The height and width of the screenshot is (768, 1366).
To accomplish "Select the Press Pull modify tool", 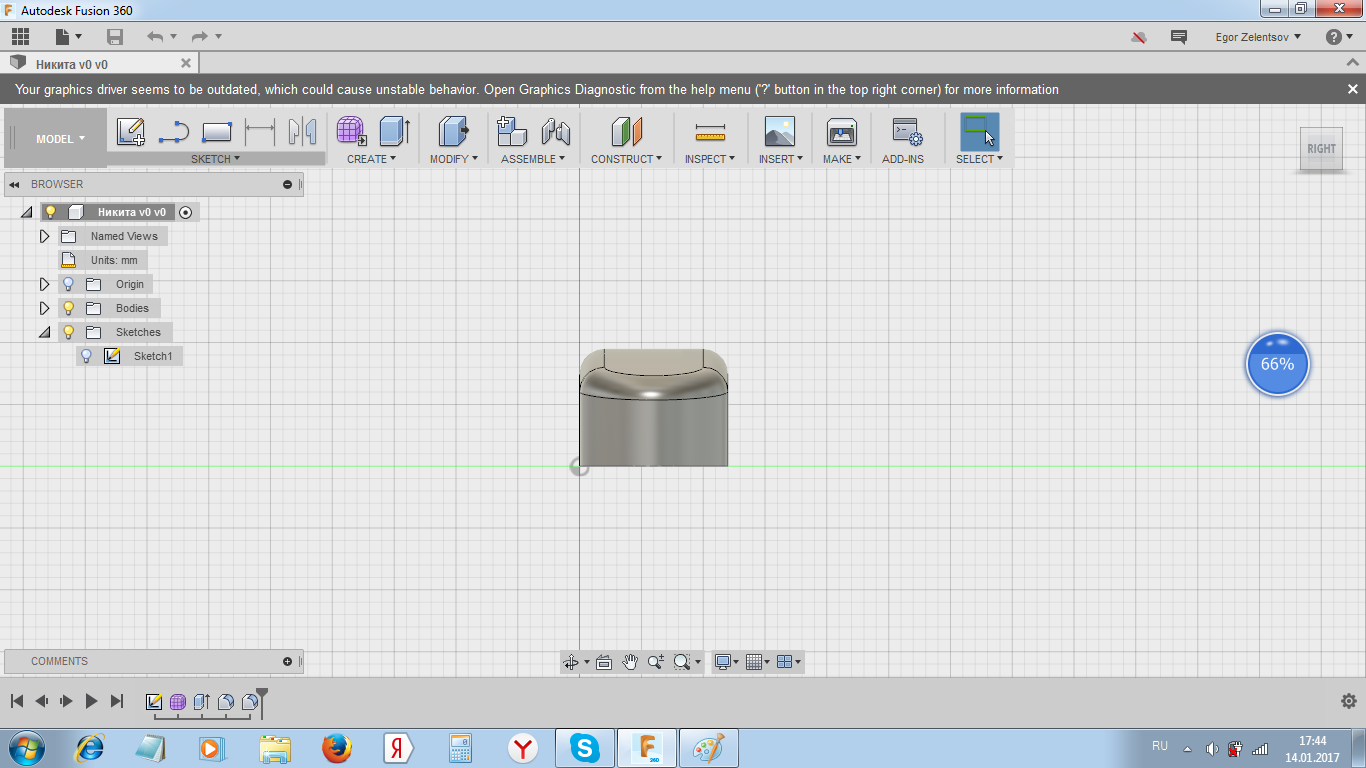I will point(454,132).
